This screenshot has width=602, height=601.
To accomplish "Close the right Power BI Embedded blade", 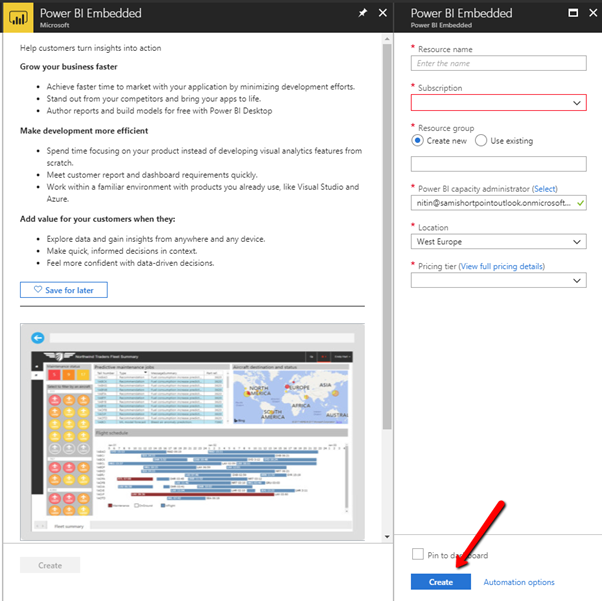I will [593, 13].
